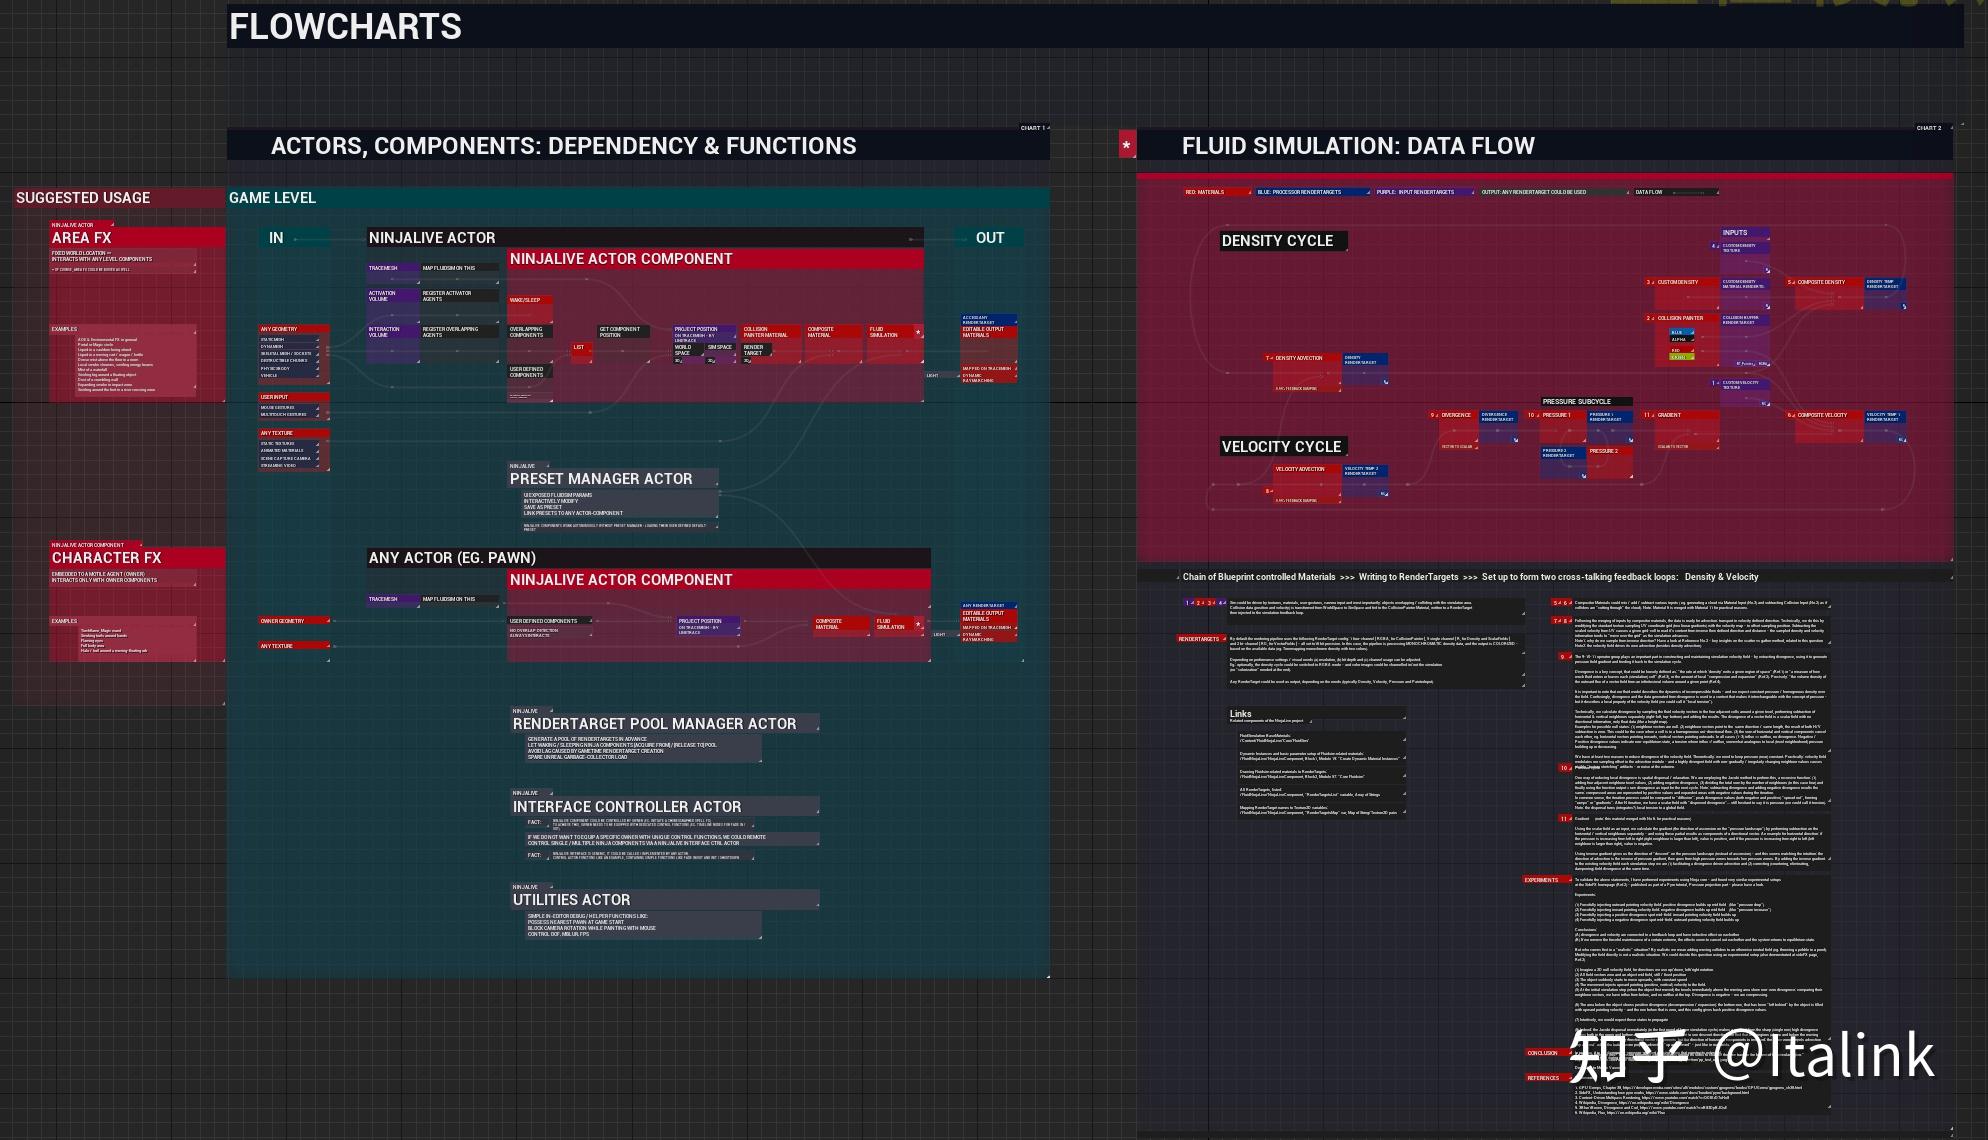
Task: Select the Chart 1 corner label
Action: point(1033,128)
